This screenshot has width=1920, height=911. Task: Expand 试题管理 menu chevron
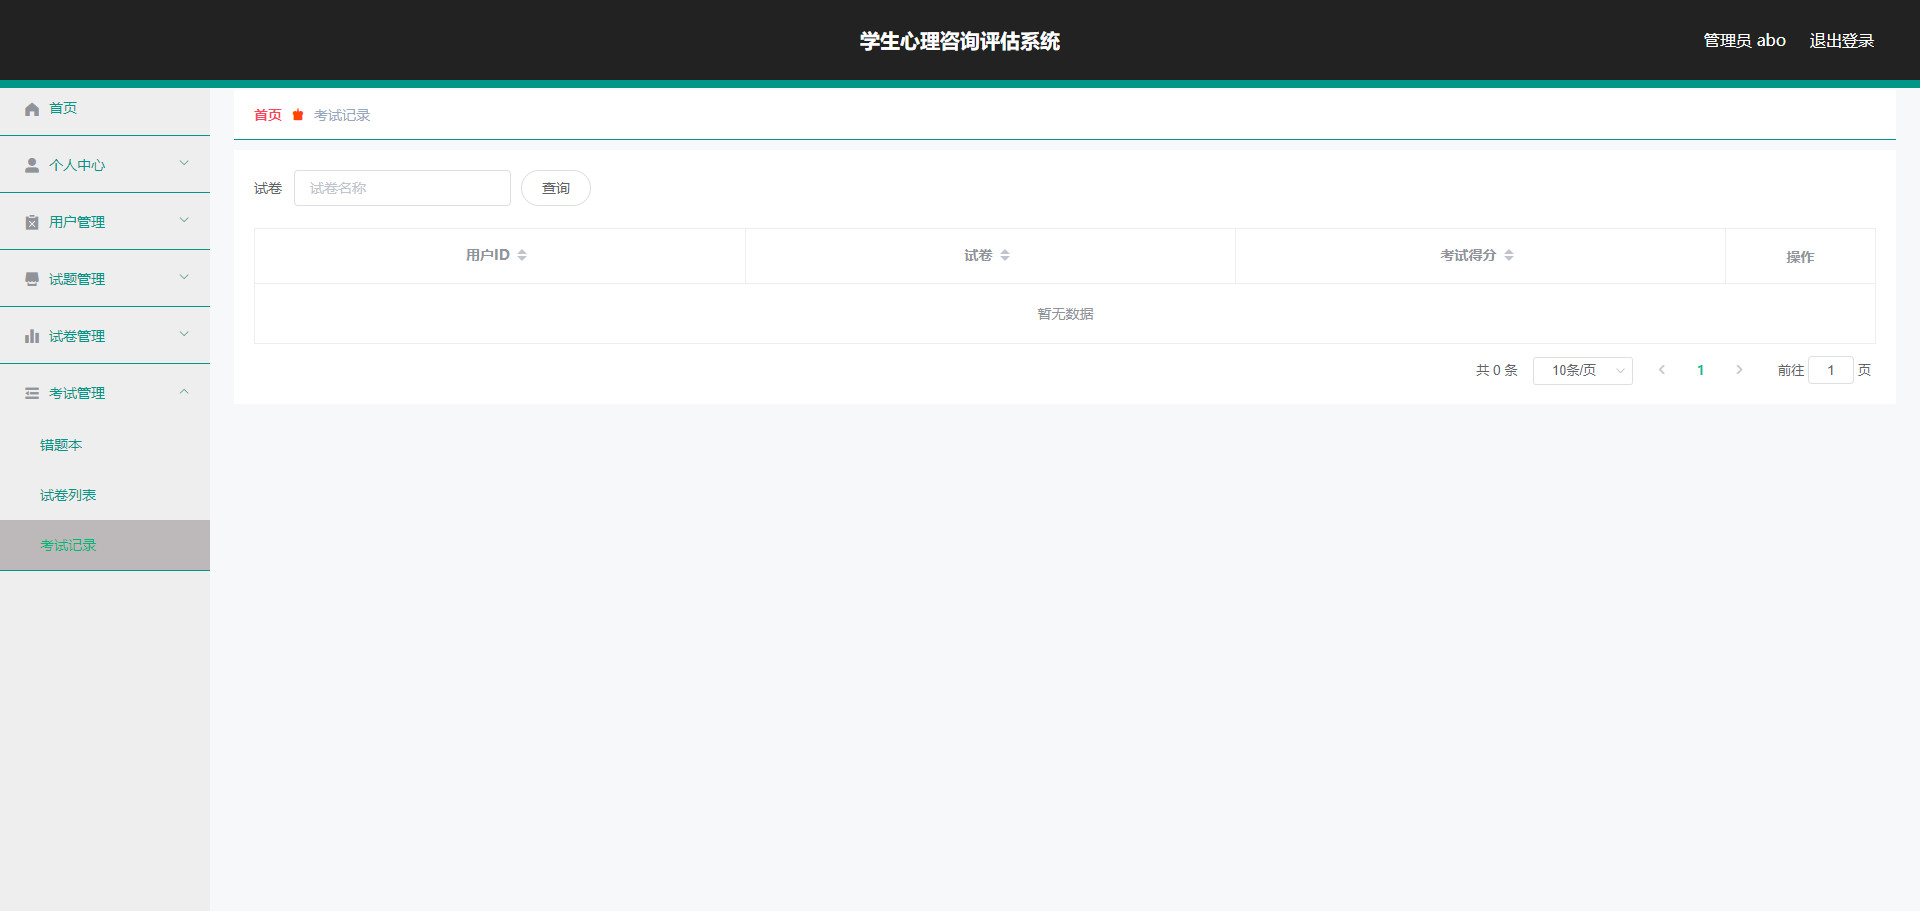point(184,277)
